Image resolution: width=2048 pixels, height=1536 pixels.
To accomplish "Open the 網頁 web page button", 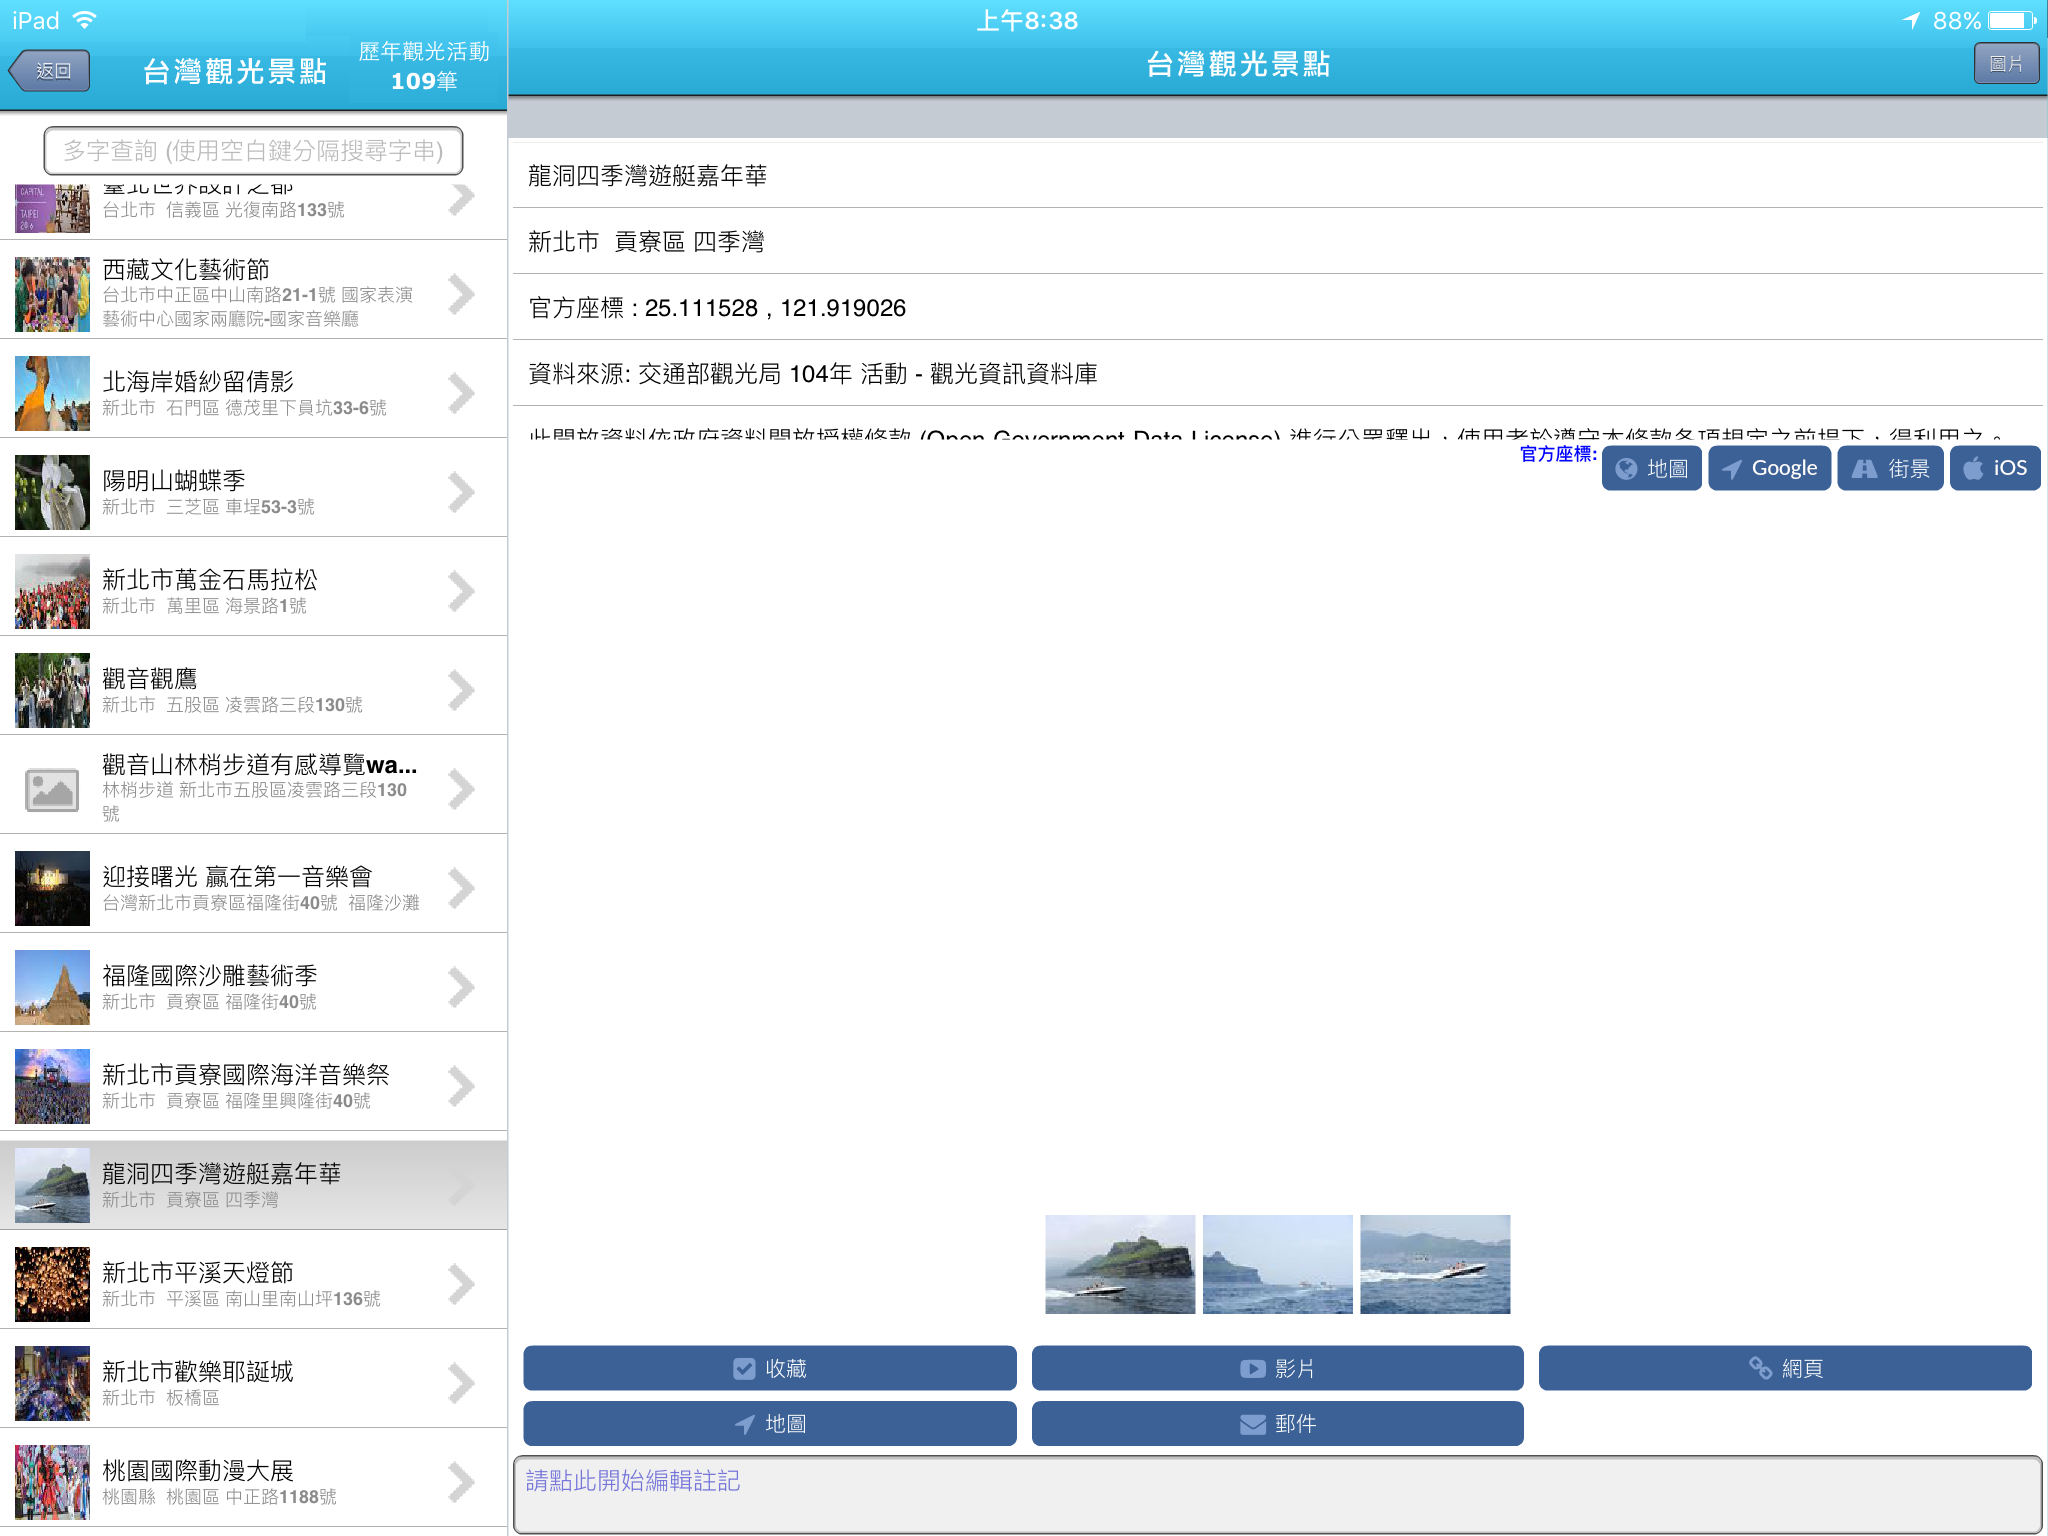I will [1785, 1368].
